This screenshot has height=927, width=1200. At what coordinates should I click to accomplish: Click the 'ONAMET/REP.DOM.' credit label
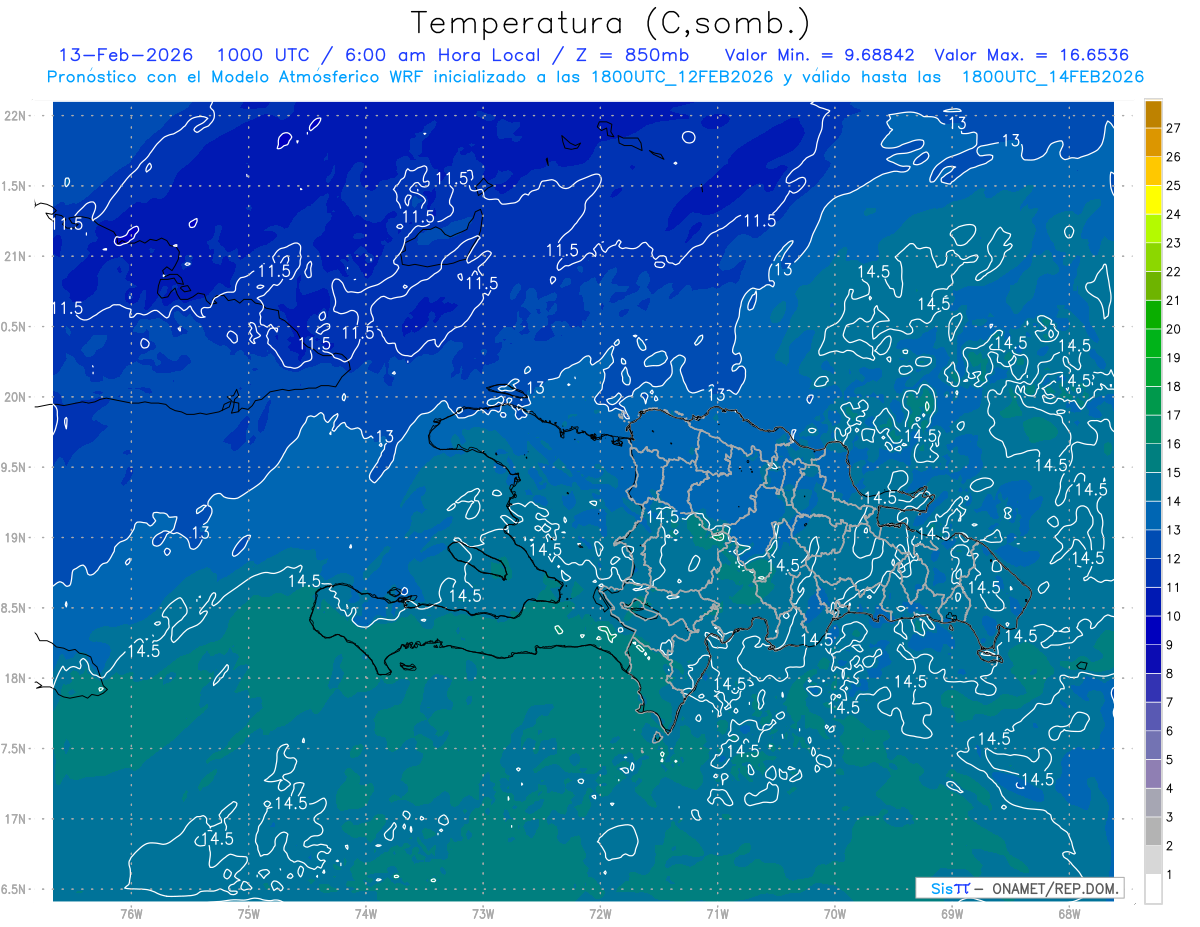tap(1055, 888)
